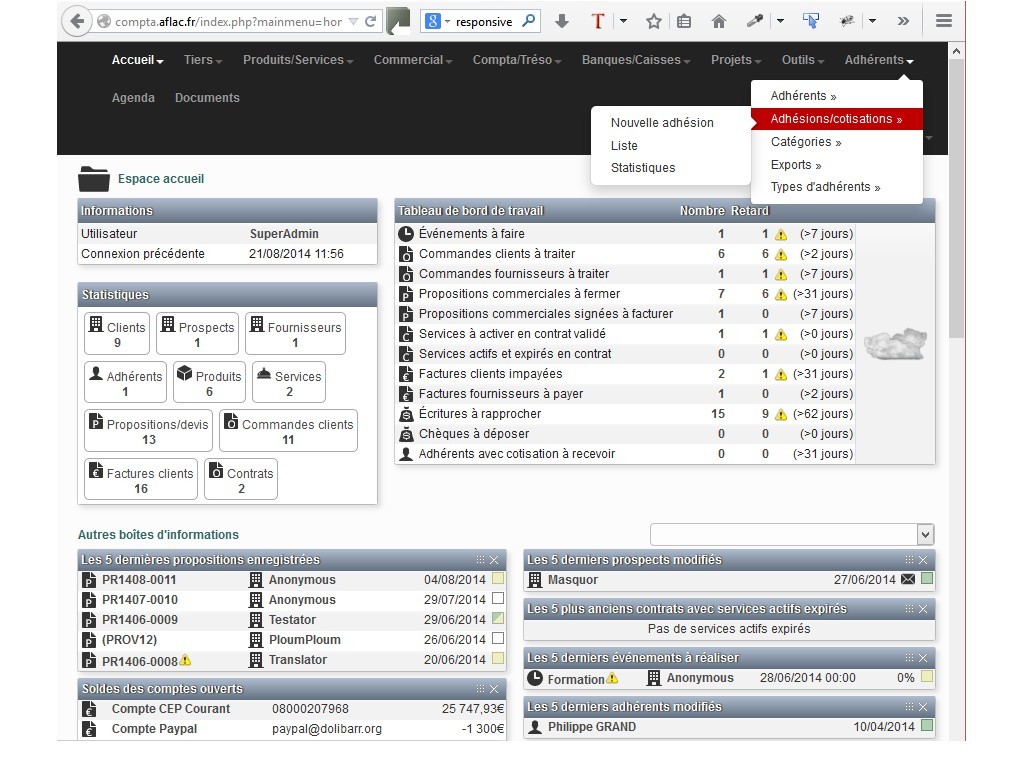Select 'Nouvelle adhésion' from the submenu
This screenshot has height=768, width=1024.
pyautogui.click(x=662, y=123)
